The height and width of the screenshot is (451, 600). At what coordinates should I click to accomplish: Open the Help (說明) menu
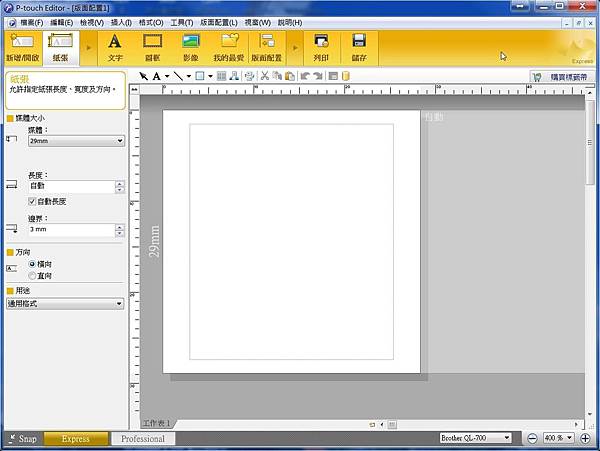290,23
